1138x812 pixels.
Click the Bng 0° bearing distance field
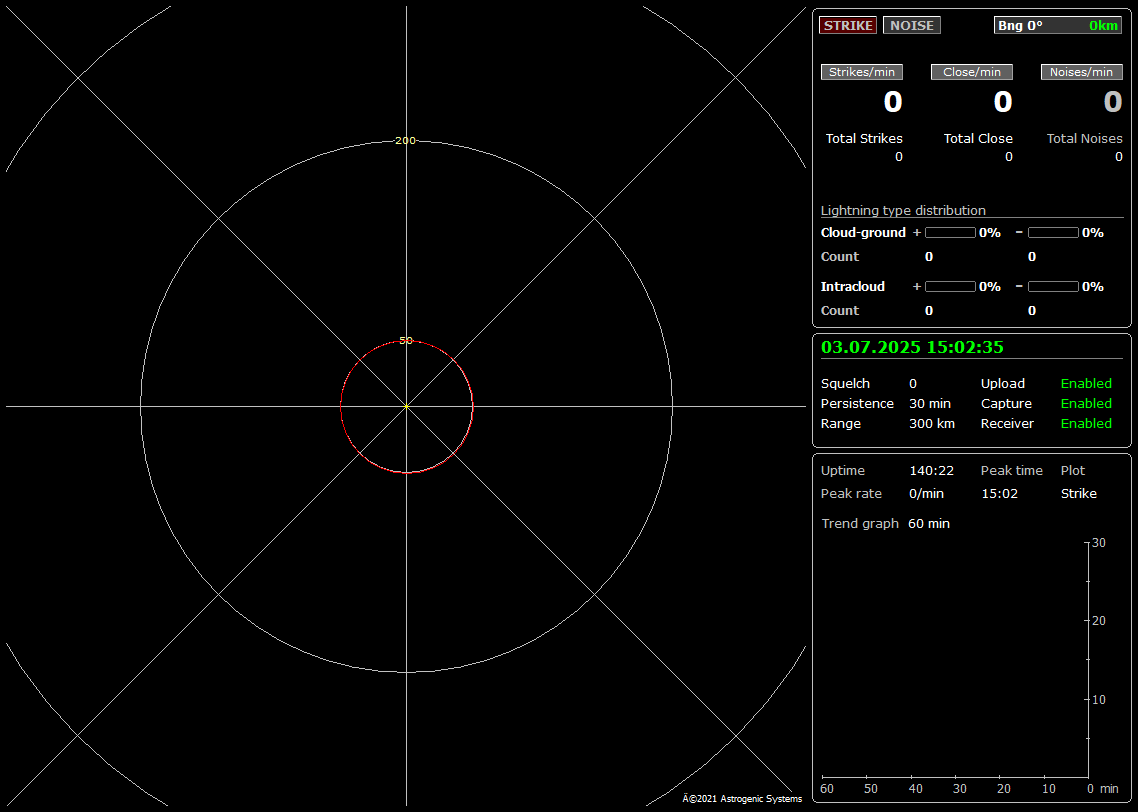click(x=1057, y=25)
